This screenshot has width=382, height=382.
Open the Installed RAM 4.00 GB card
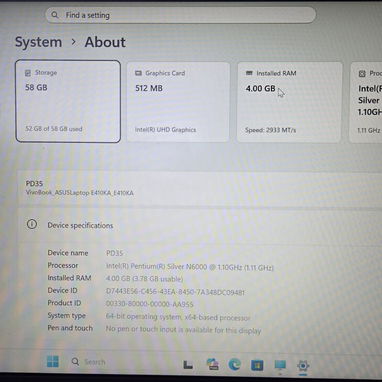[x=289, y=102]
